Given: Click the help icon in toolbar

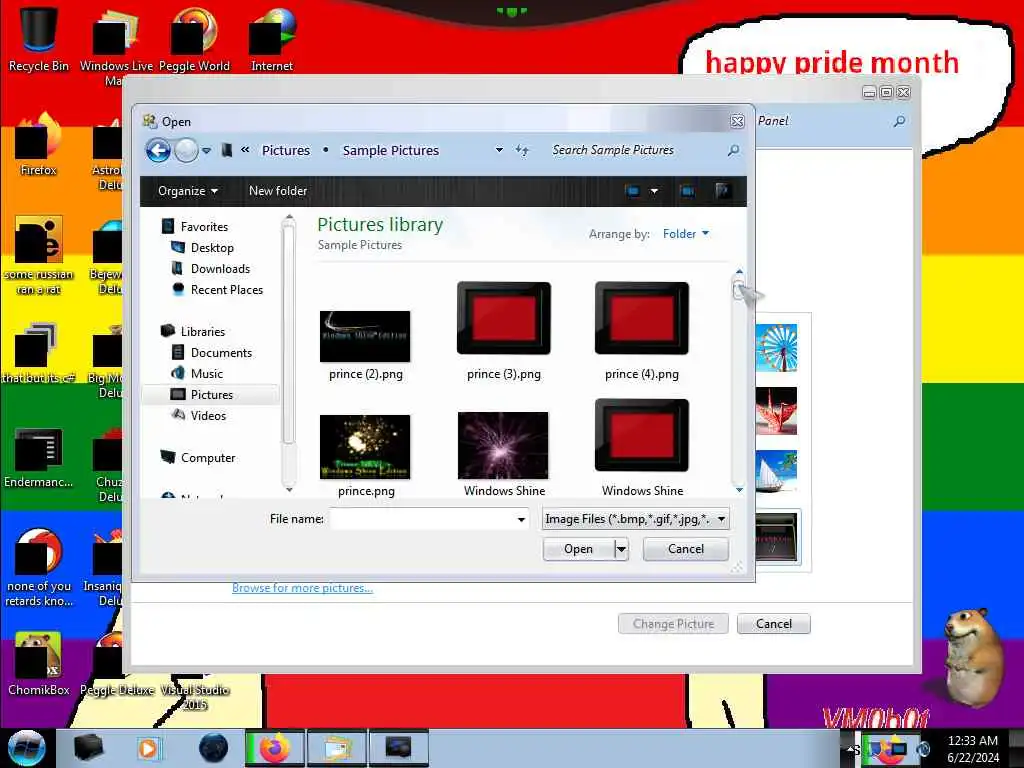Looking at the screenshot, I should [722, 191].
